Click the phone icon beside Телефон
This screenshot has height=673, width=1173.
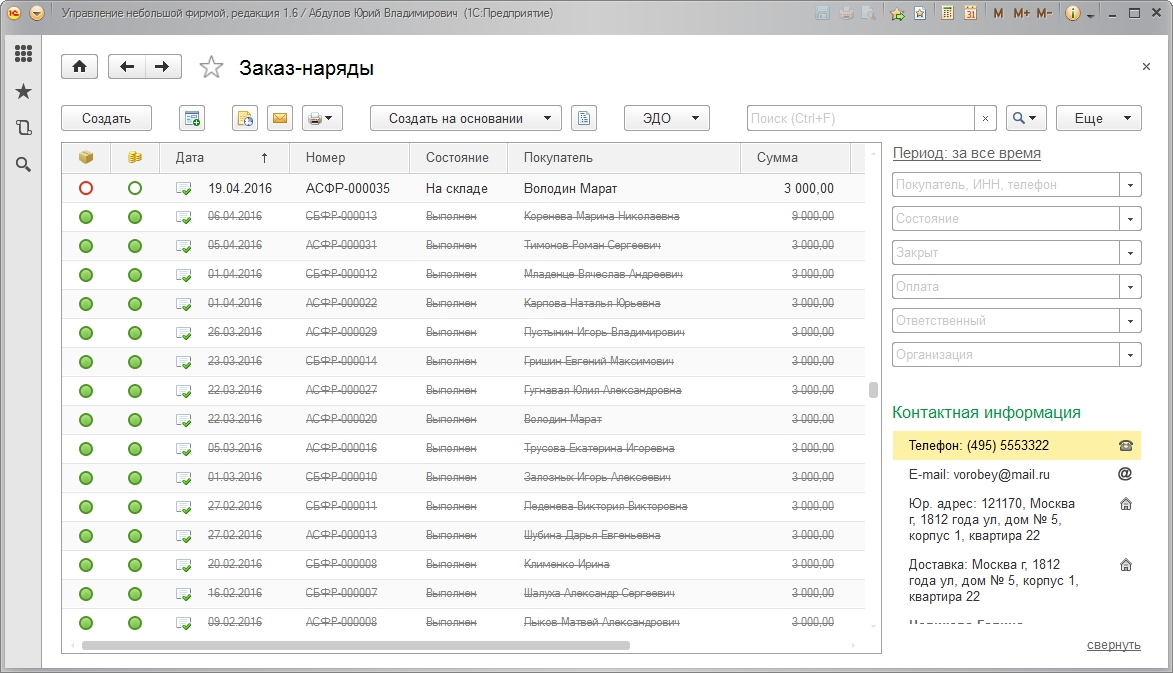(x=1125, y=446)
